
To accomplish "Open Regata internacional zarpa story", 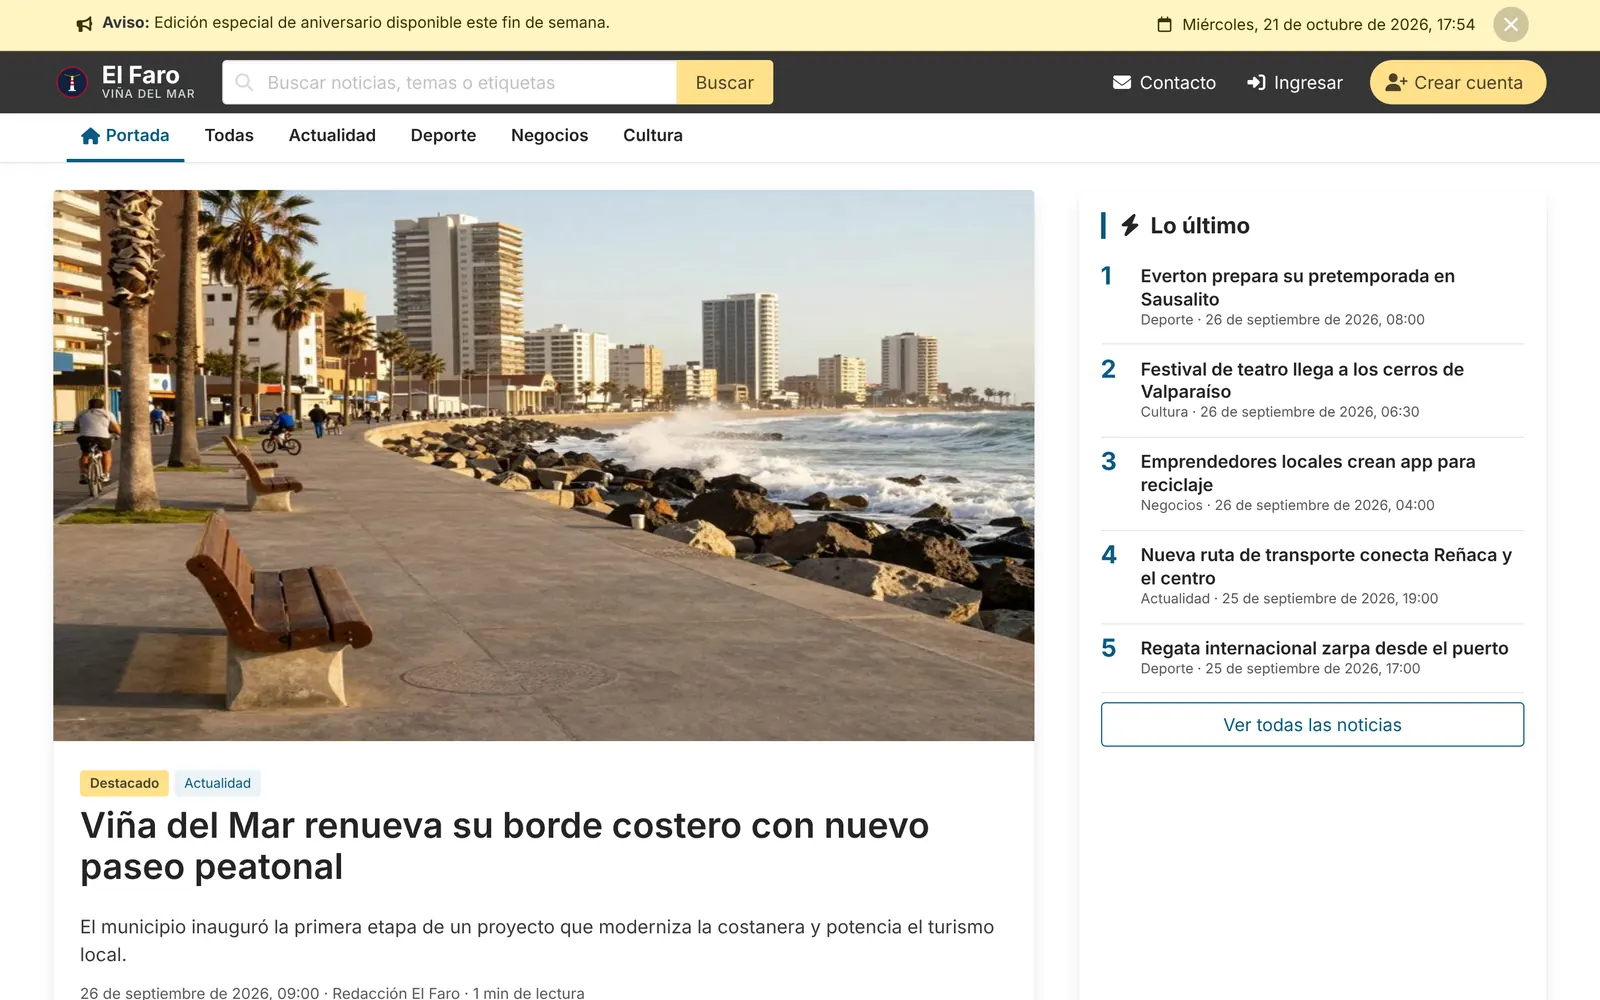I will pos(1324,648).
